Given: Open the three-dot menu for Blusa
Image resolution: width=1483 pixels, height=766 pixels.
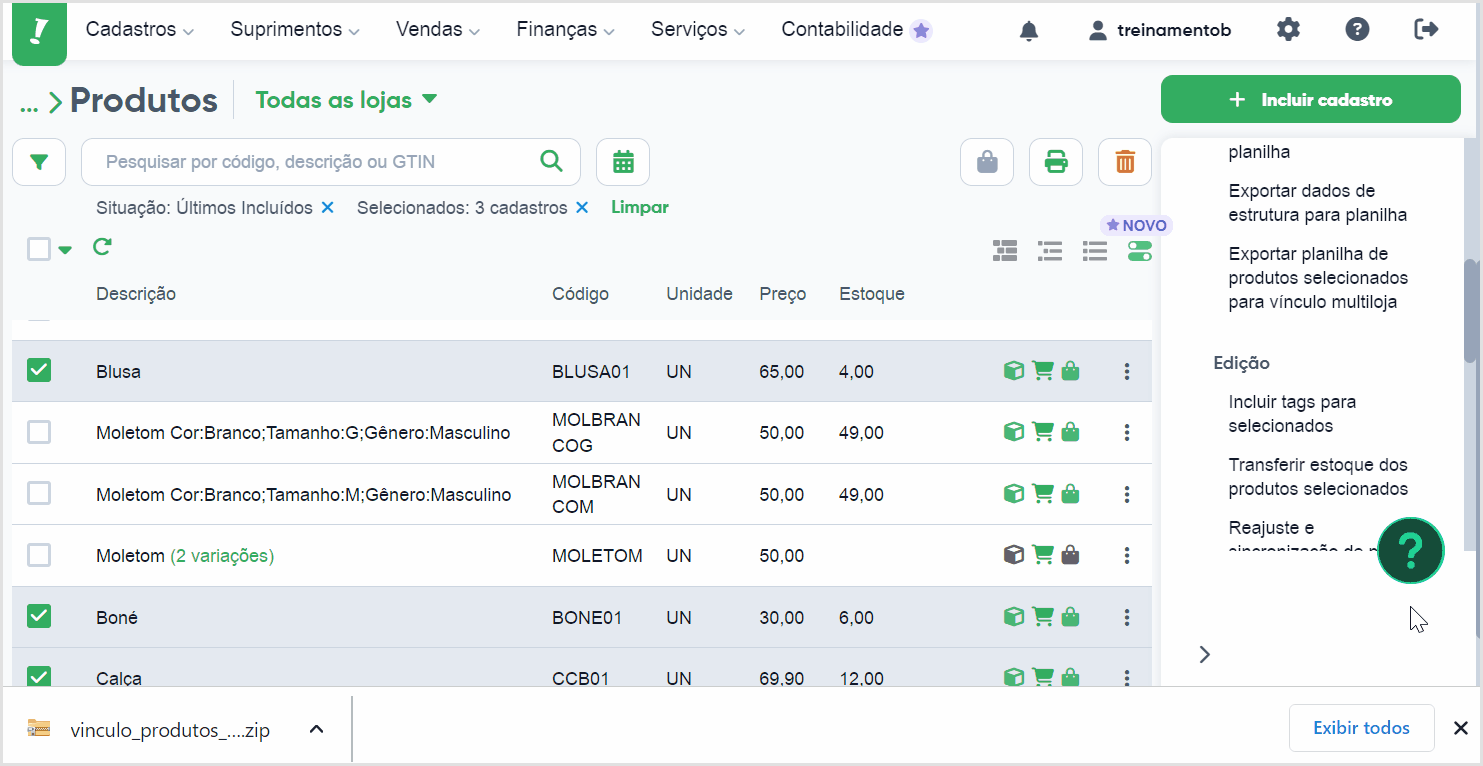Looking at the screenshot, I should pyautogui.click(x=1127, y=371).
